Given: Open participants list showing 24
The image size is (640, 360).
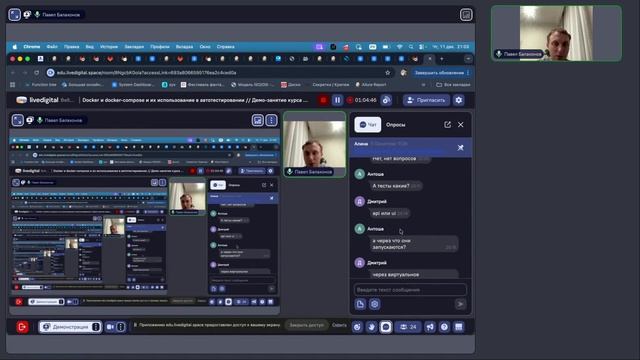Looking at the screenshot, I should 408,327.
